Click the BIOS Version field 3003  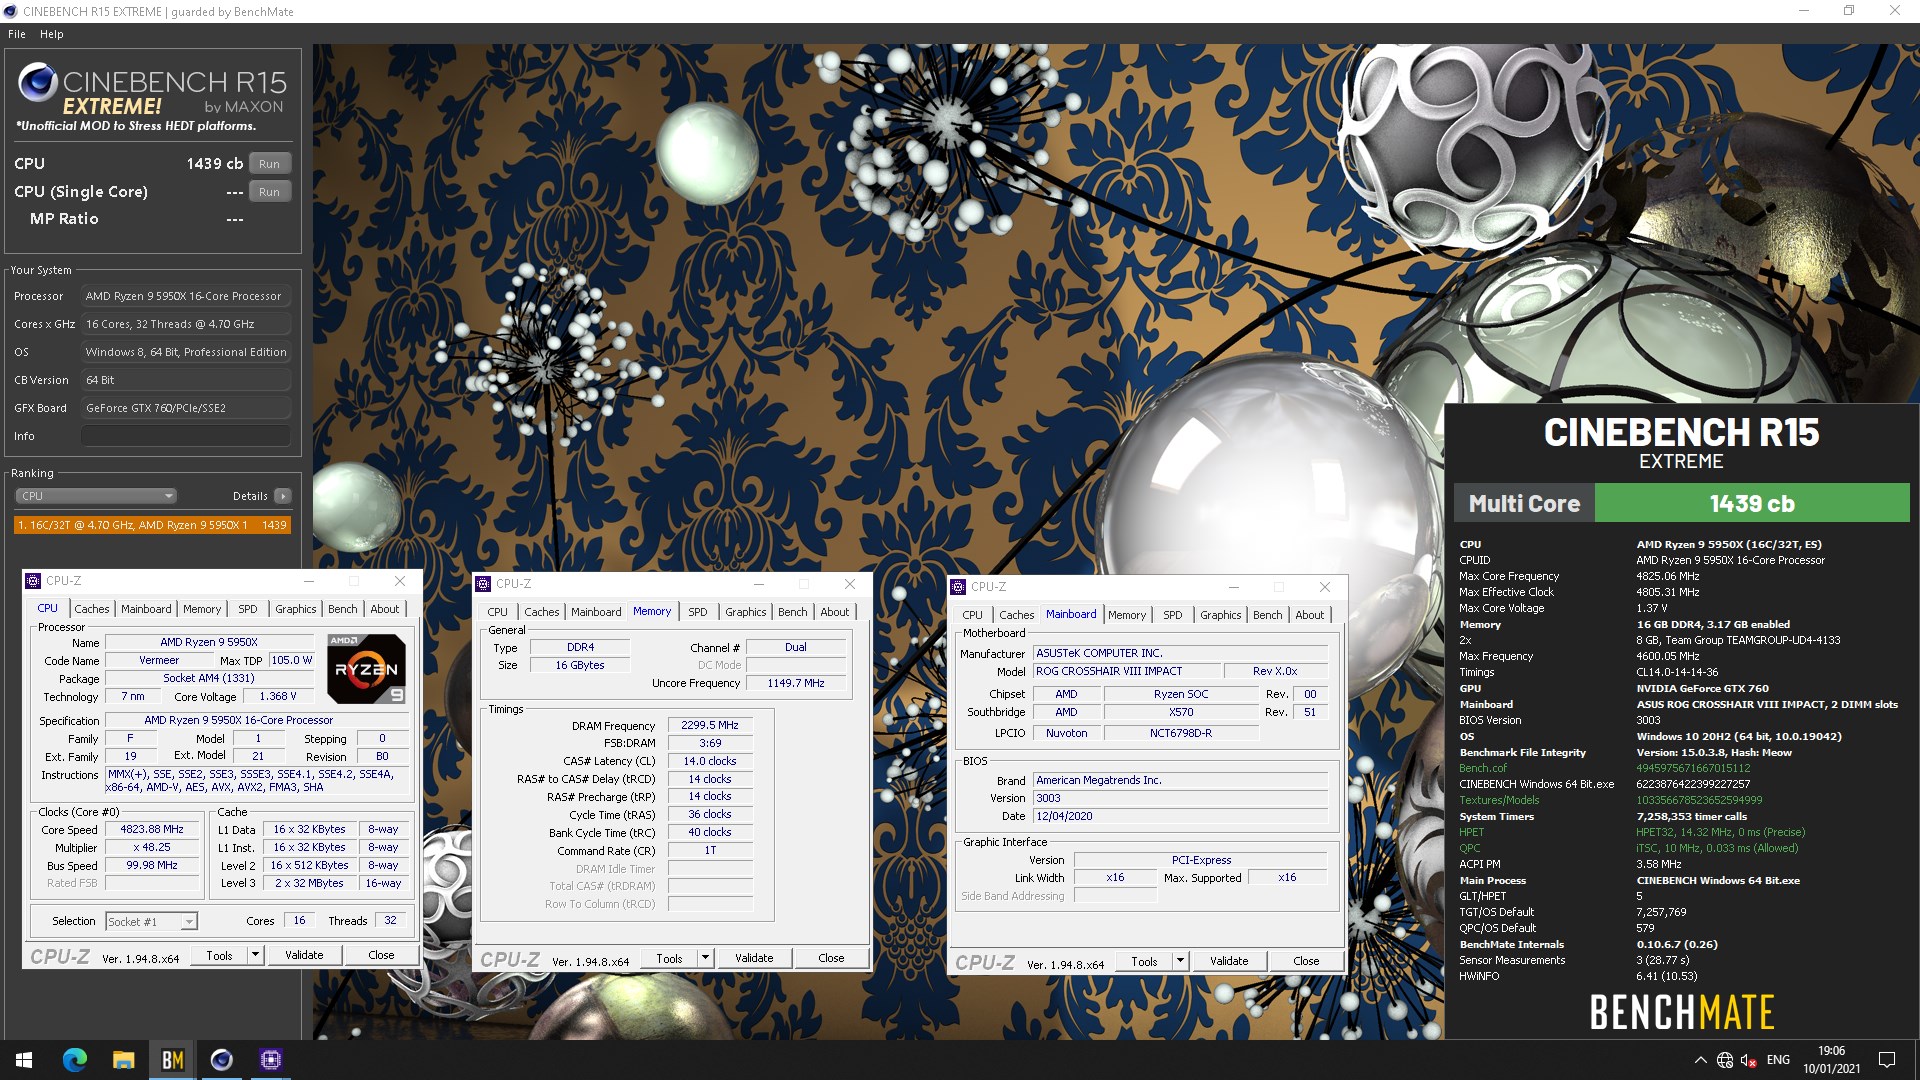[1180, 799]
